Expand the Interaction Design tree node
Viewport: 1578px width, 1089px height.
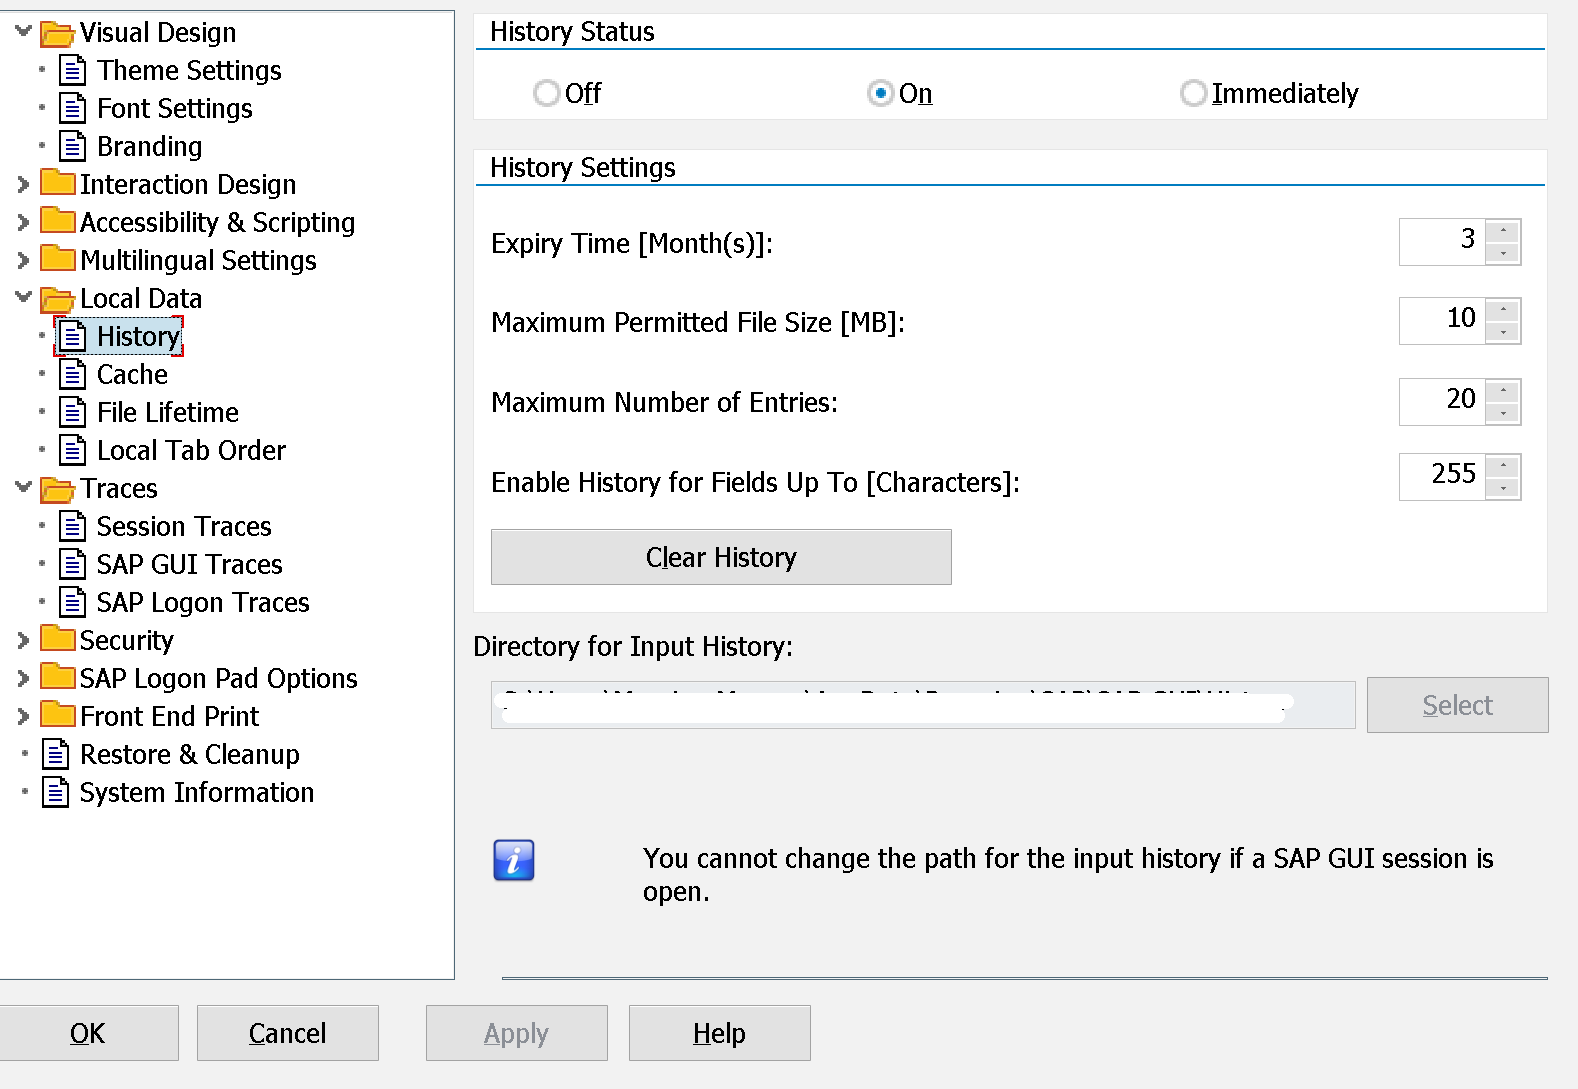(x=23, y=184)
